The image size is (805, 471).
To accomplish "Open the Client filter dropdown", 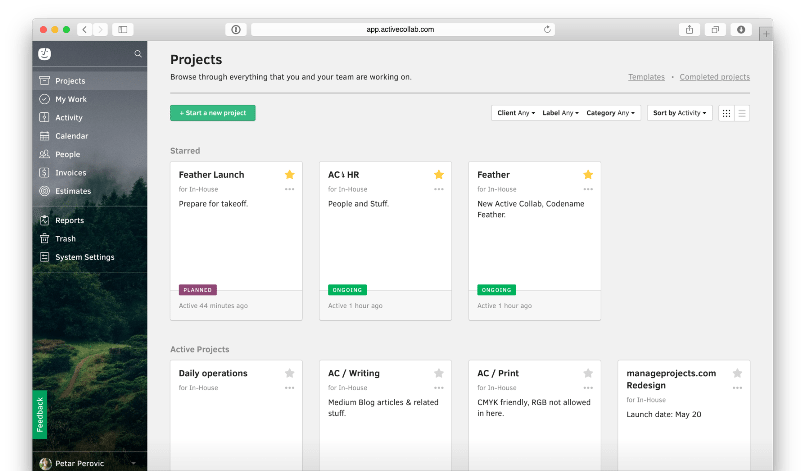I will (516, 113).
